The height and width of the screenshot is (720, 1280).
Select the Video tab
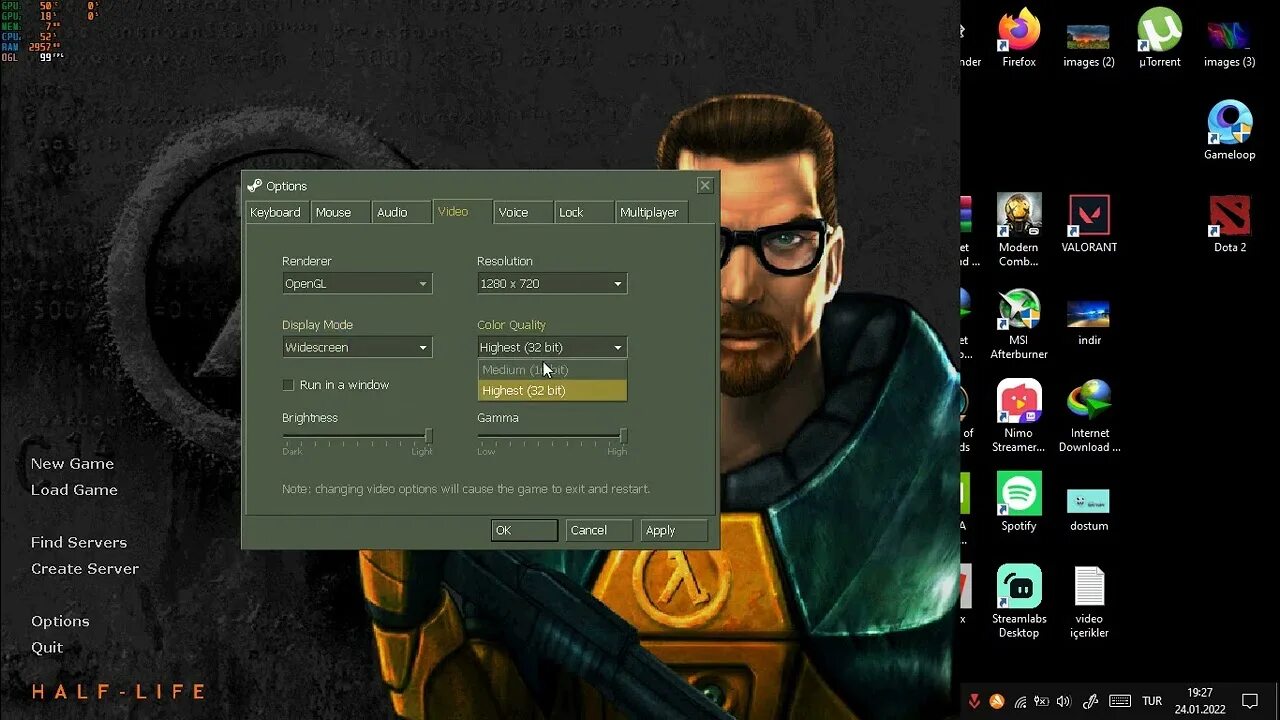(462, 211)
